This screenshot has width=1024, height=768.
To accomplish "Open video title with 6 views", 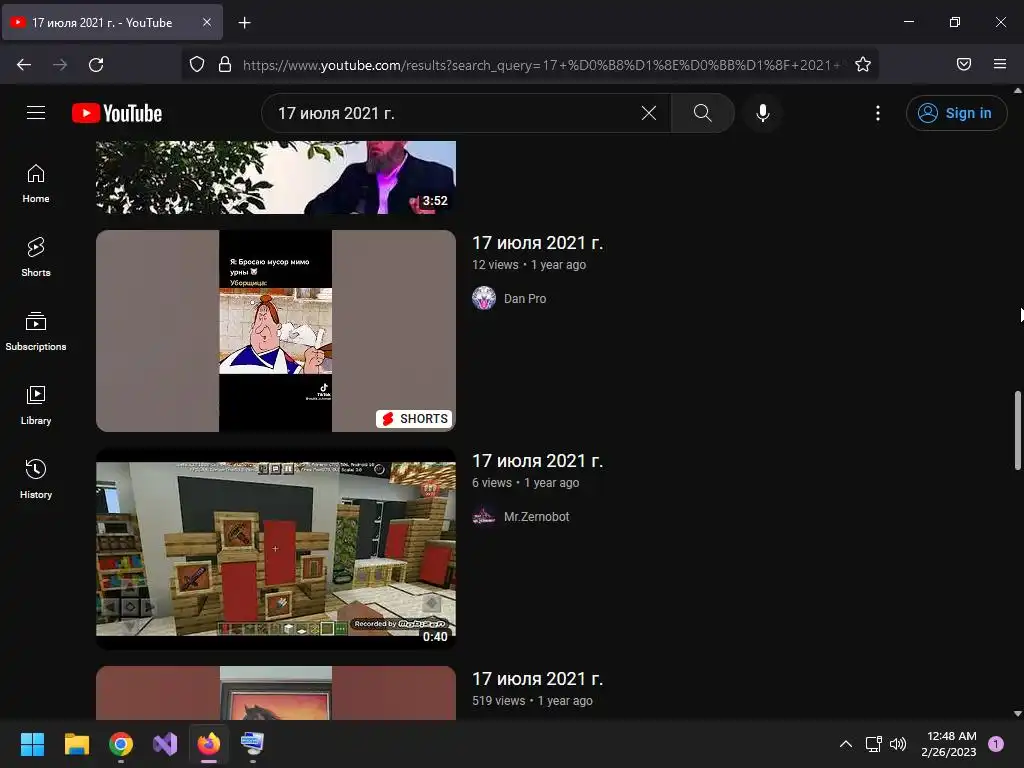I will 537,461.
